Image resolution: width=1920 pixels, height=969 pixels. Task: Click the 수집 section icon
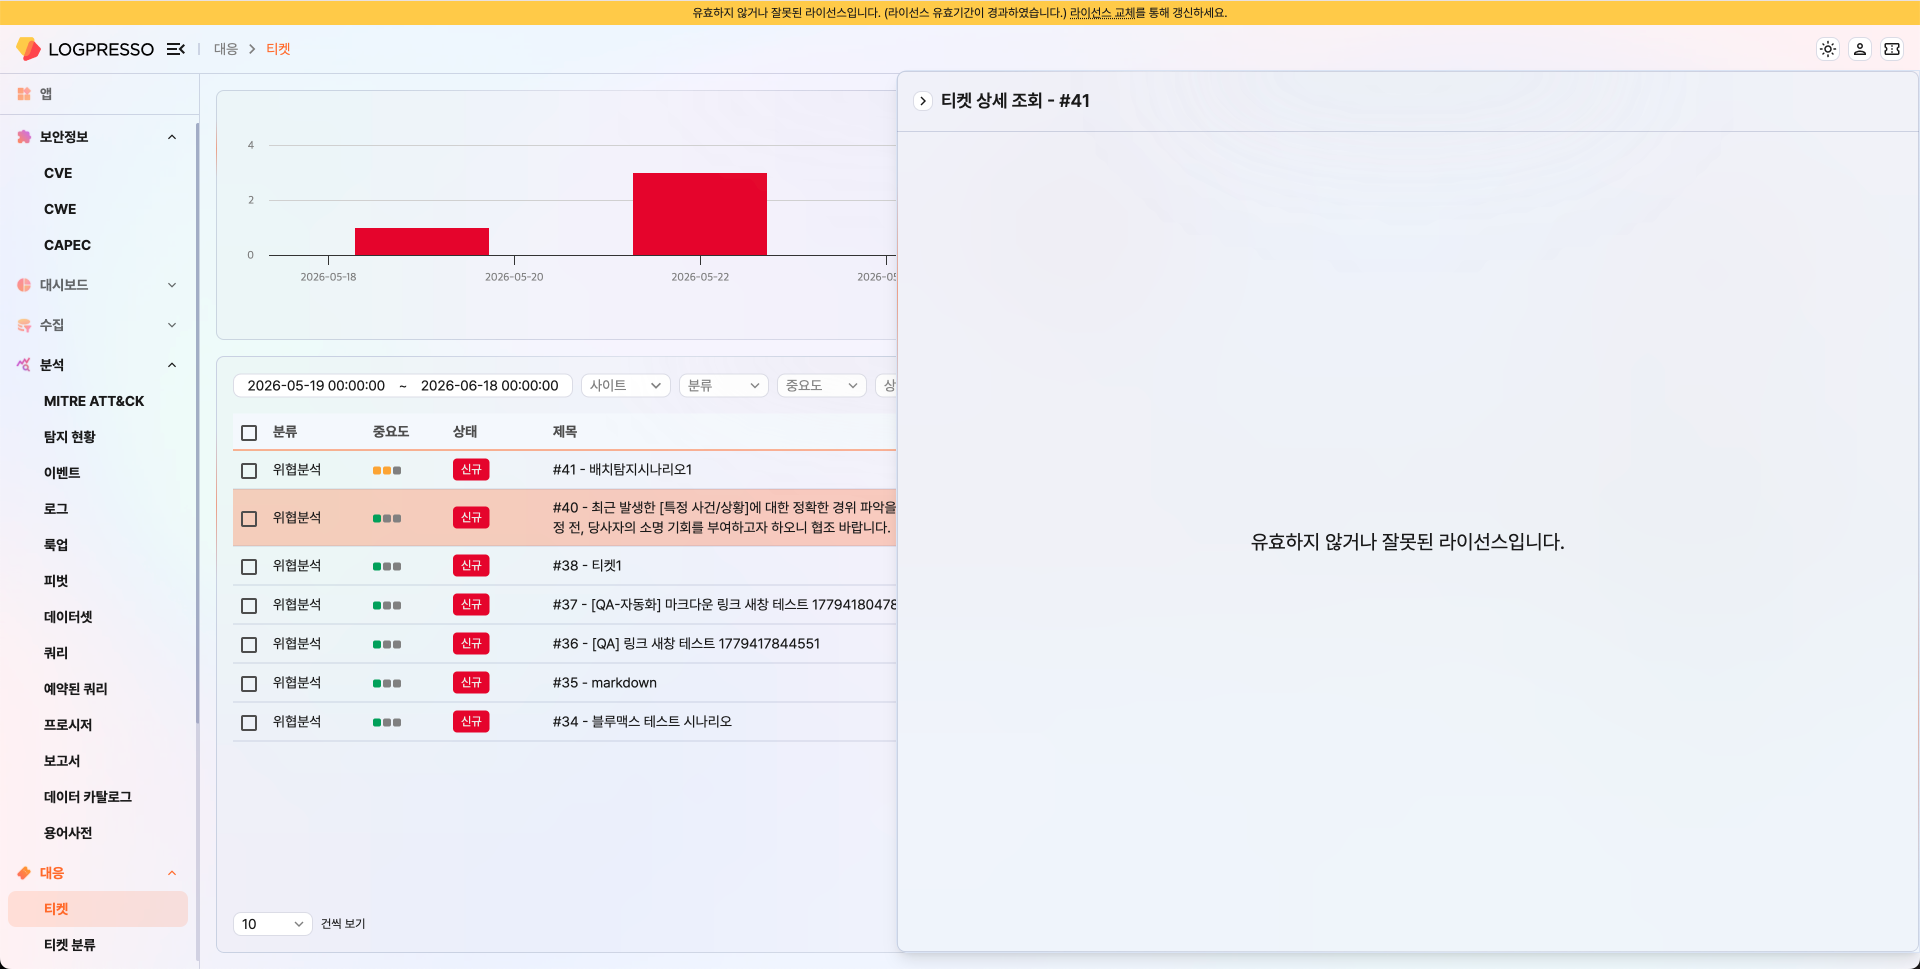tap(24, 325)
